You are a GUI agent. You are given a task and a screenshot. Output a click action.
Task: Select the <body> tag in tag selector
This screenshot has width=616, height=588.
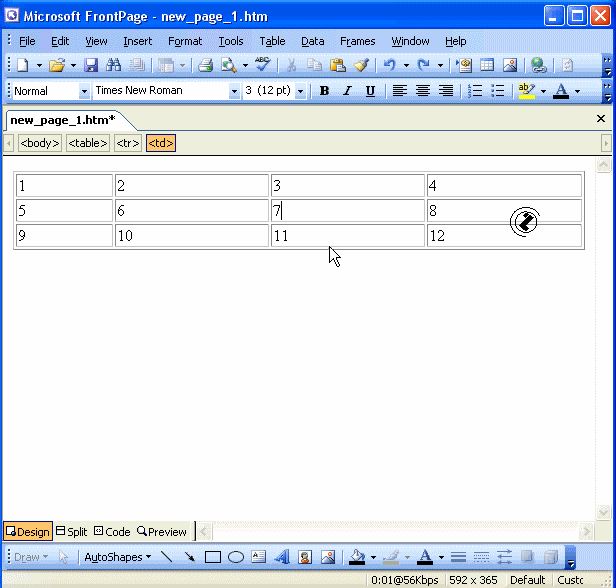[40, 143]
